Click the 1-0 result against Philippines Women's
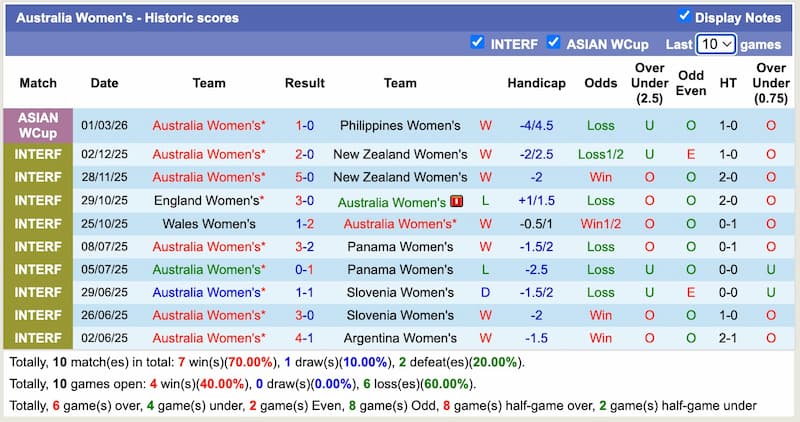The width and height of the screenshot is (800, 422). 304,126
